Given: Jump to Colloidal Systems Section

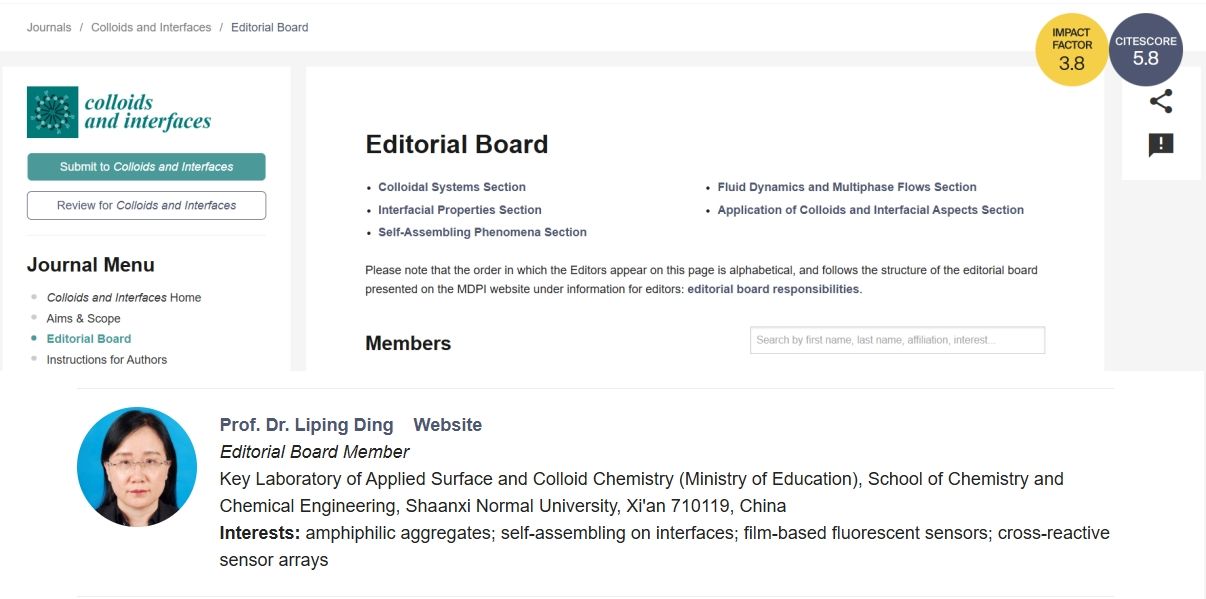Looking at the screenshot, I should (x=452, y=187).
